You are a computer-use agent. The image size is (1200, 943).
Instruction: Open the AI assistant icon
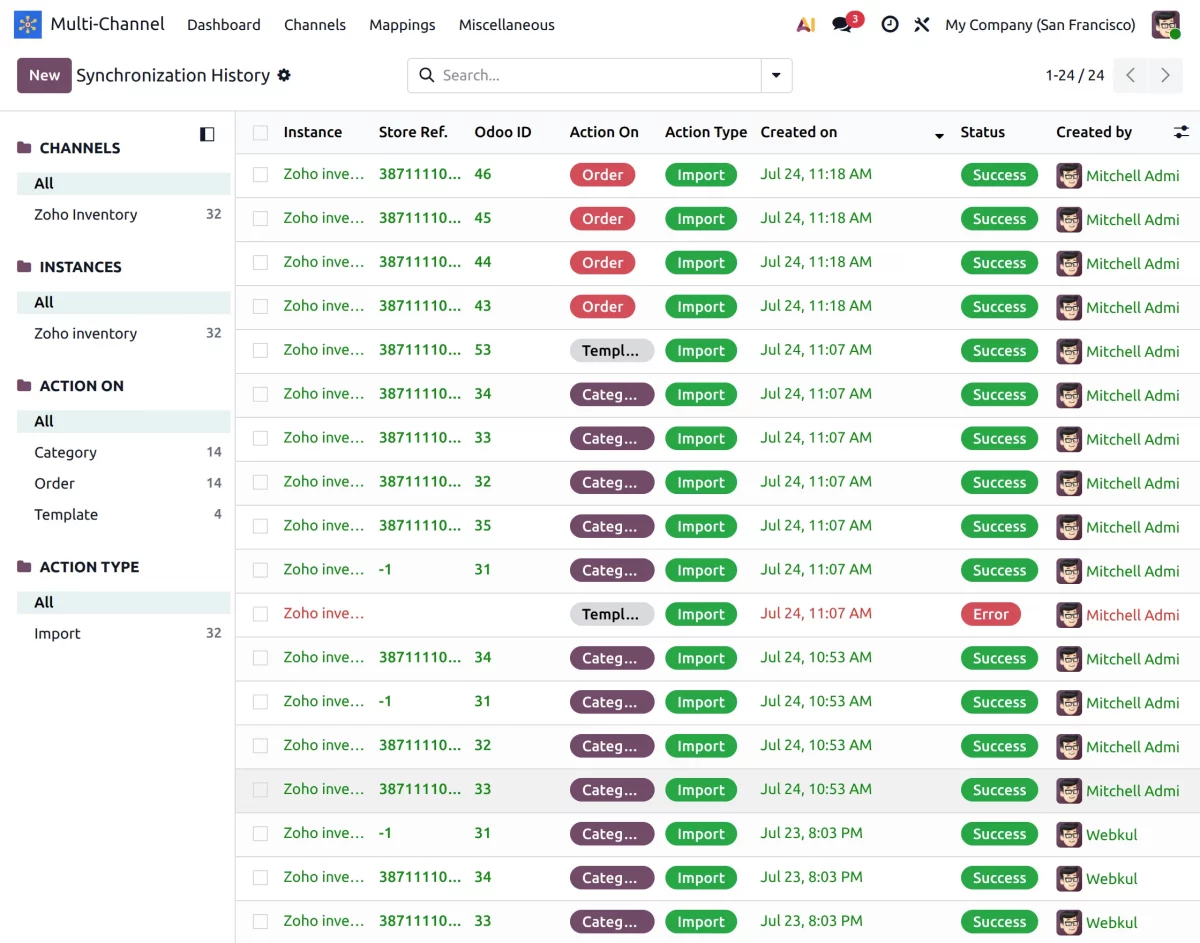[x=806, y=25]
